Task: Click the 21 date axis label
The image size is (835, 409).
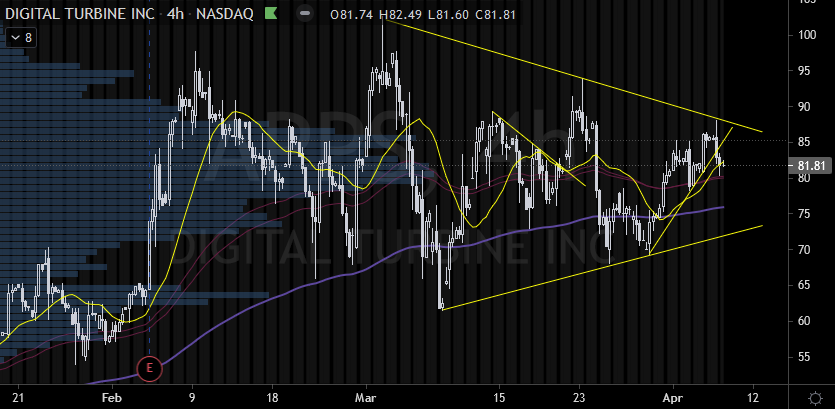Action: pos(18,398)
